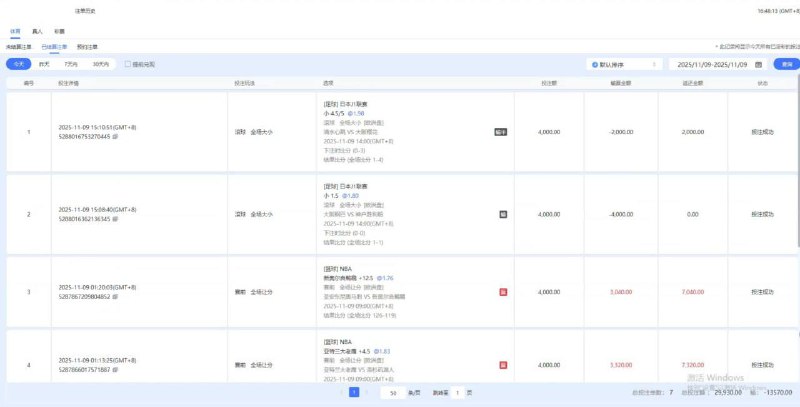
Task: Select the 今天 date filter
Action: pyautogui.click(x=19, y=64)
